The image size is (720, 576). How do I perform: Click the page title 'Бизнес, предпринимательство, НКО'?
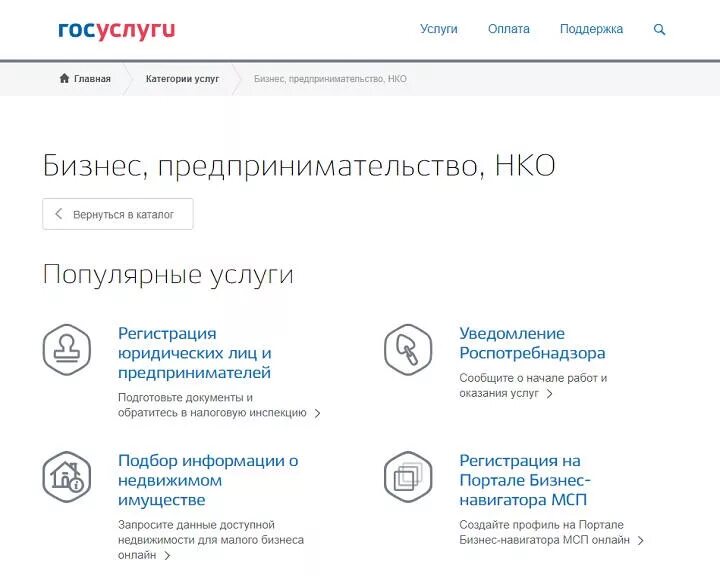click(x=299, y=165)
